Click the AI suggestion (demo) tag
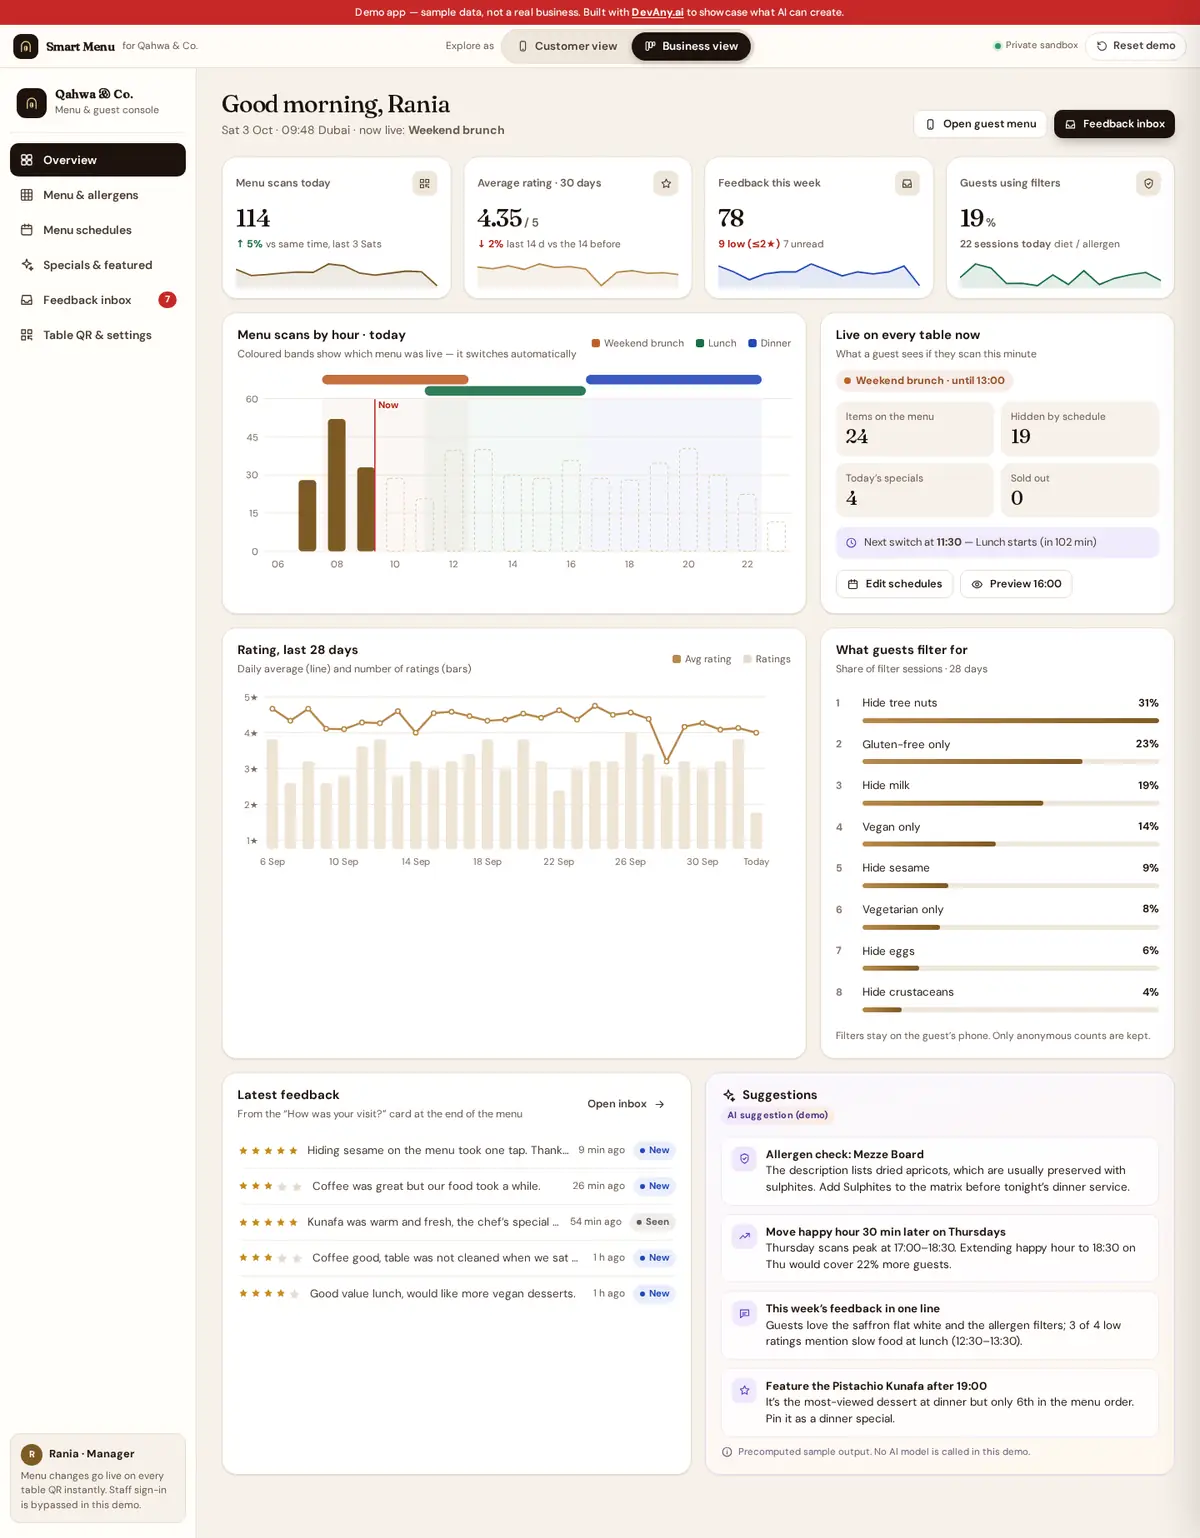The height and width of the screenshot is (1538, 1200). point(777,1115)
